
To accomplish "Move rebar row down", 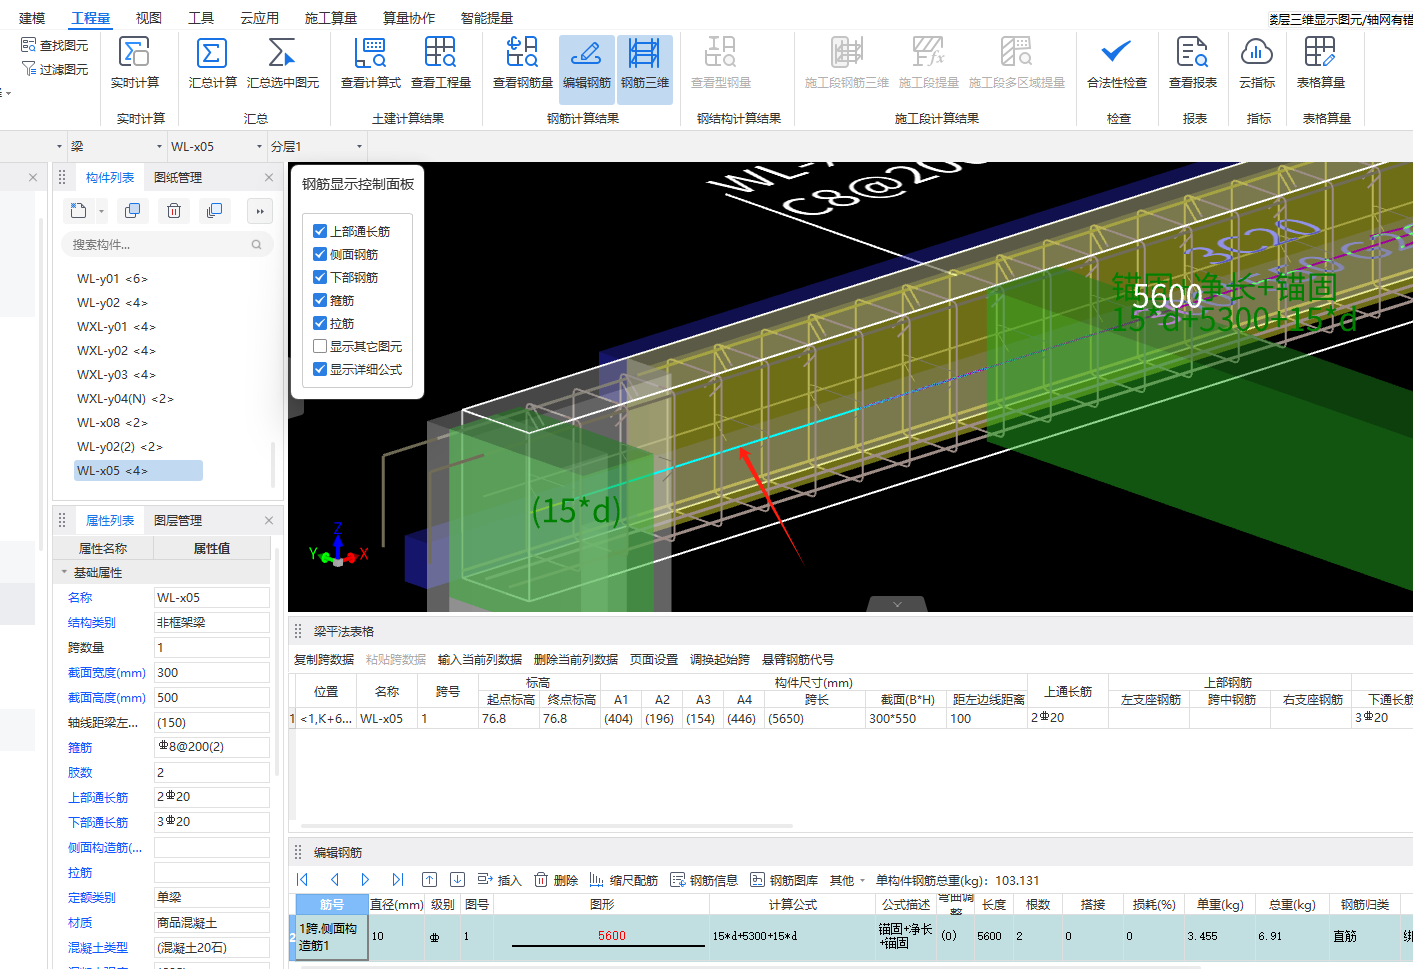I will [x=457, y=880].
